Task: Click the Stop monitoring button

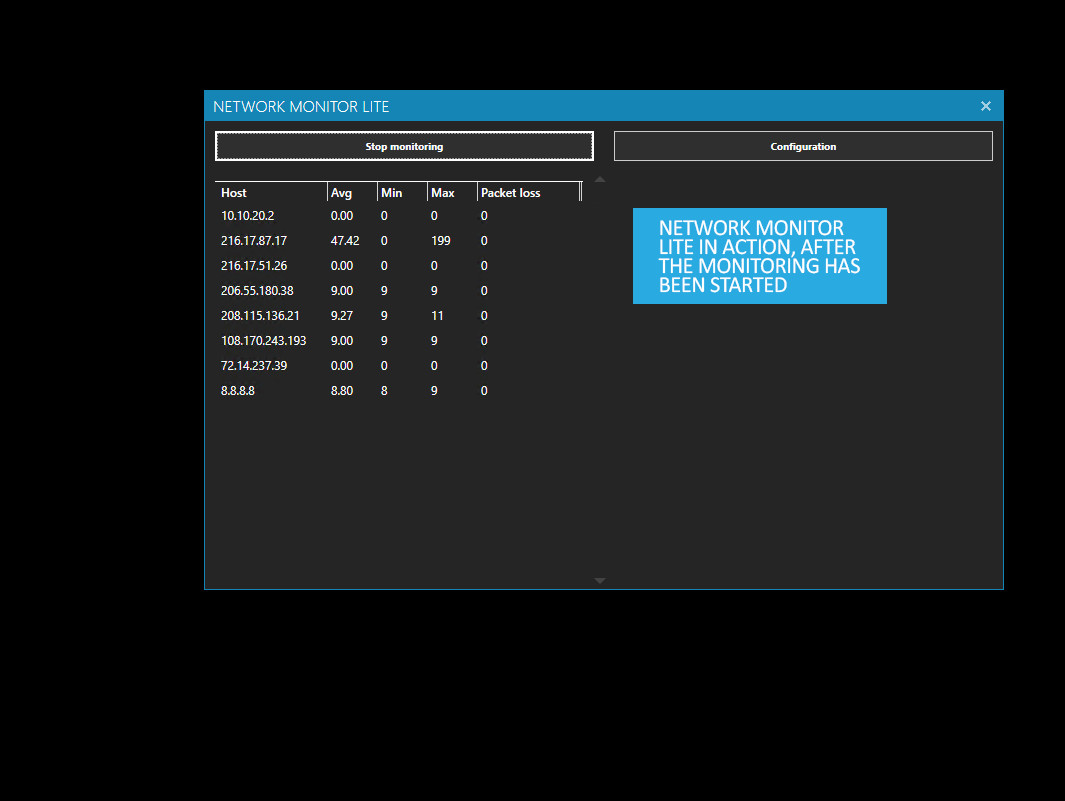Action: pos(403,145)
